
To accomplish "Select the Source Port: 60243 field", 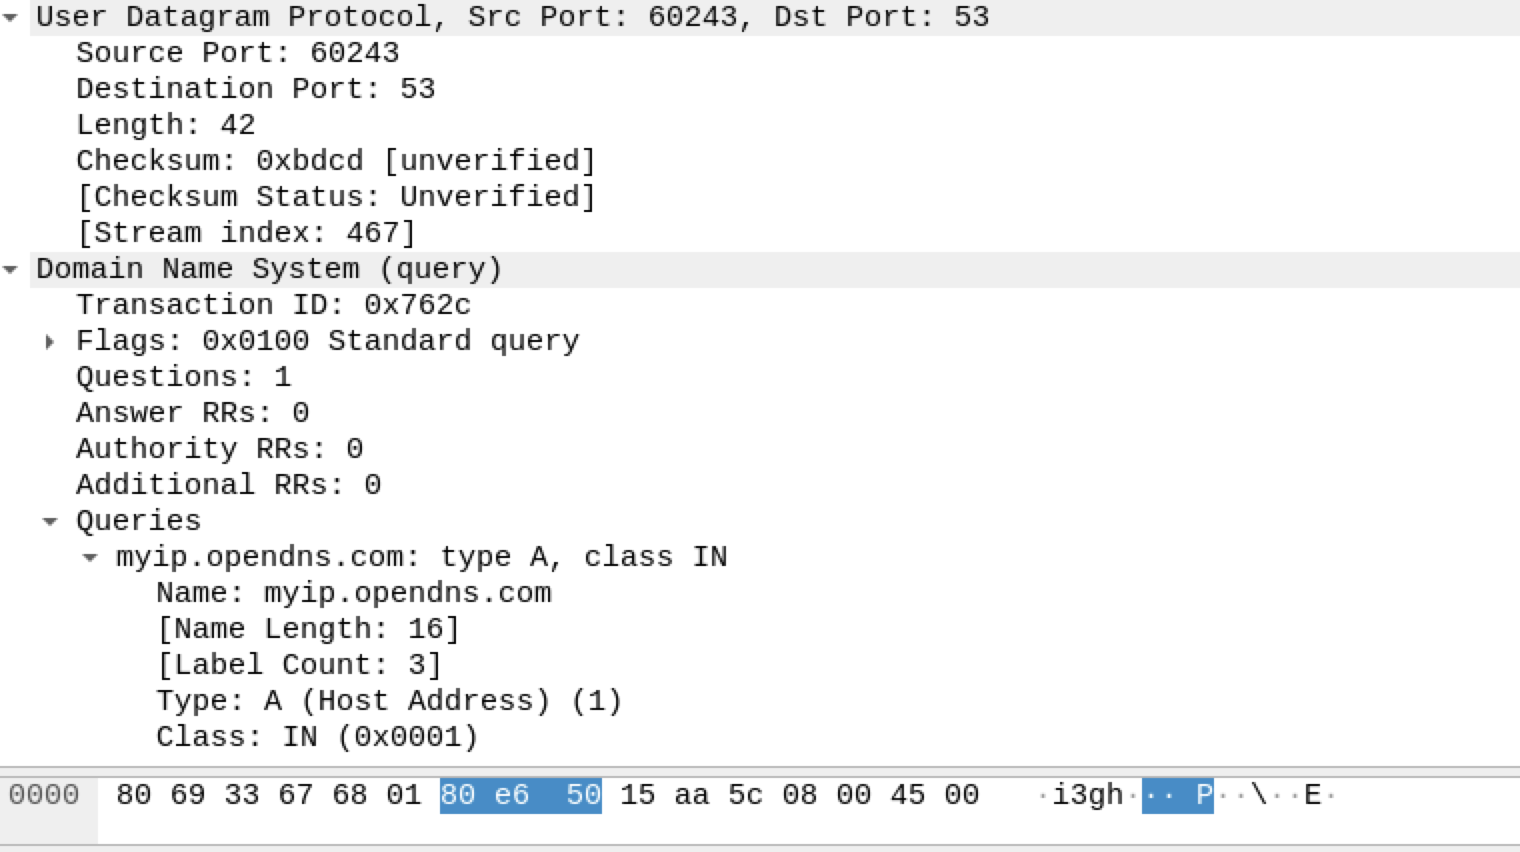I will coord(238,53).
